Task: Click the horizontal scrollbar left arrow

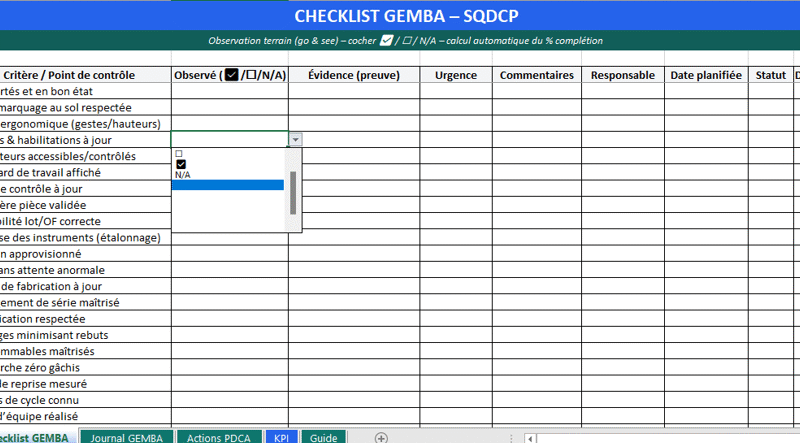Action: point(530,438)
